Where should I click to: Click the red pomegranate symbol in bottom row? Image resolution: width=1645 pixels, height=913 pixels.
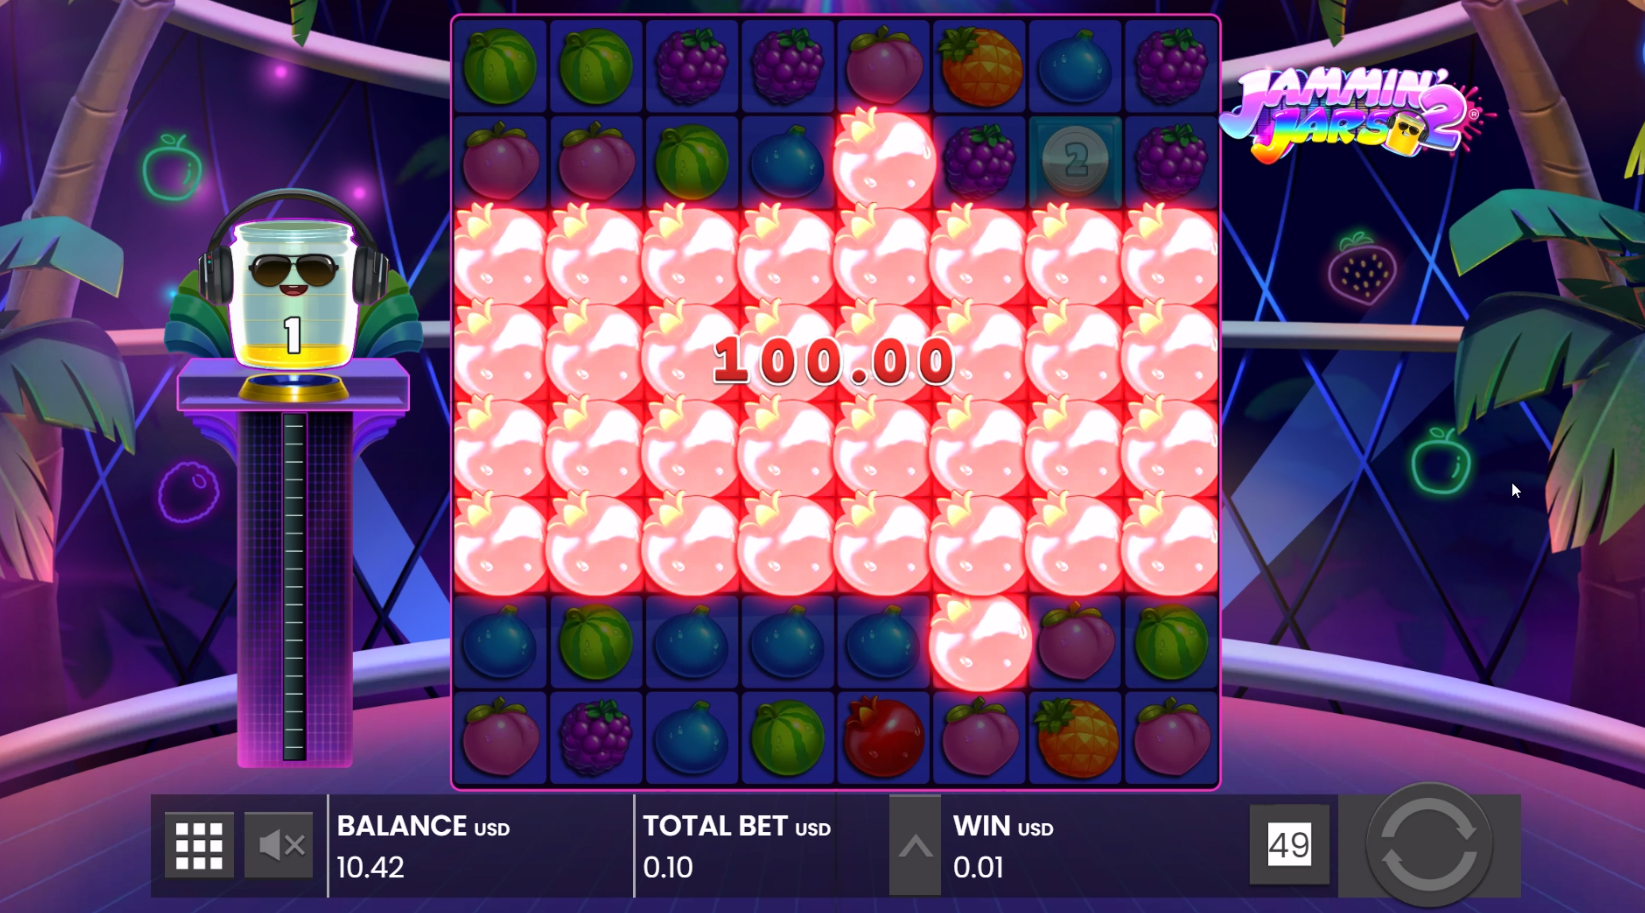883,738
